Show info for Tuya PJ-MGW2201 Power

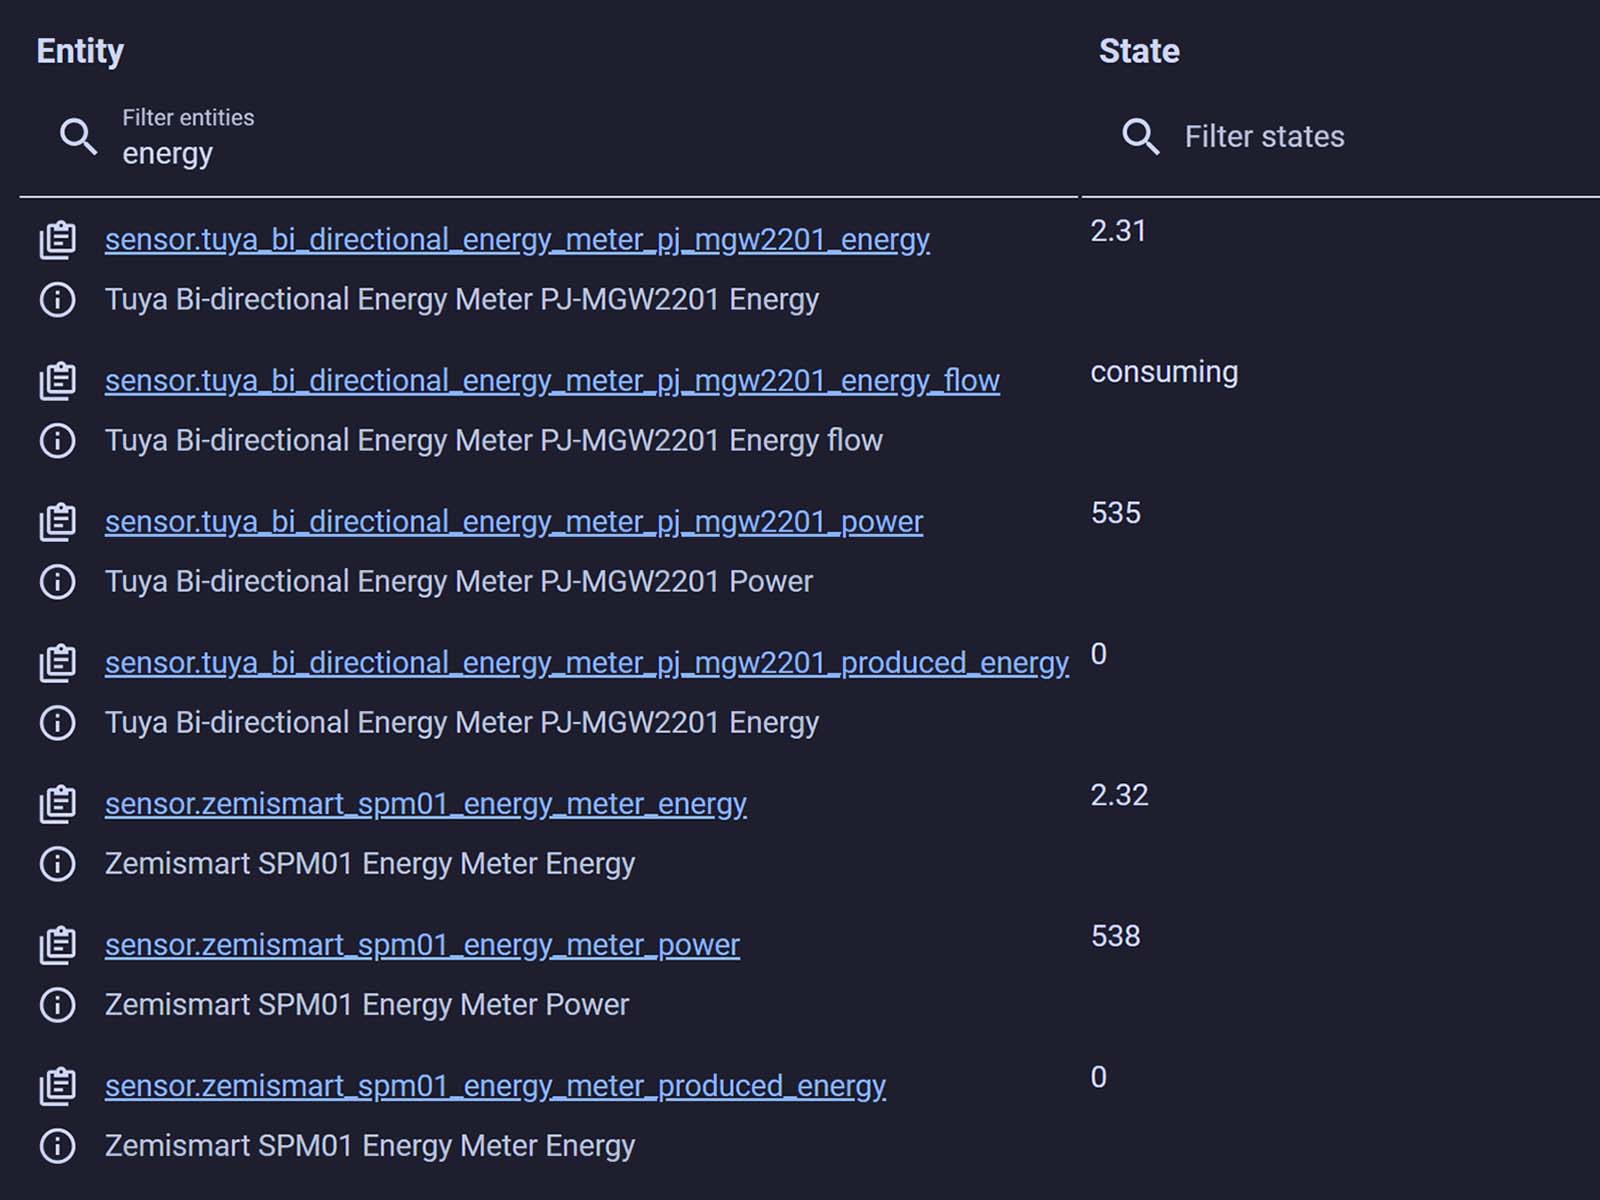57,581
